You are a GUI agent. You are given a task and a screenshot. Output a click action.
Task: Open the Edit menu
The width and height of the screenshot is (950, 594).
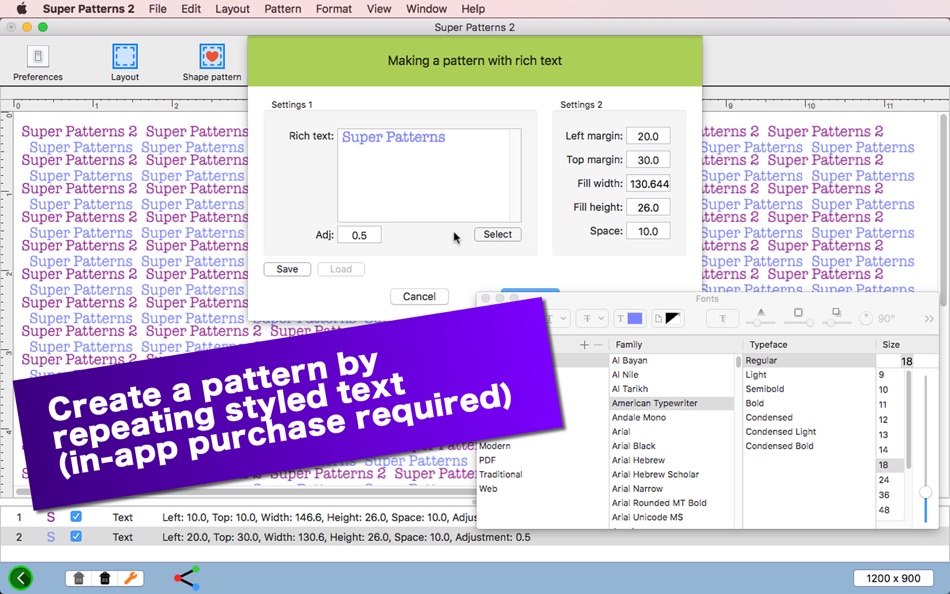[x=191, y=8]
